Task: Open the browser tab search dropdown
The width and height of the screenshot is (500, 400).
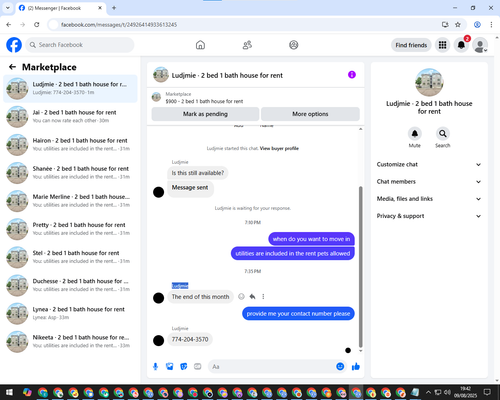Action: click(x=8, y=8)
